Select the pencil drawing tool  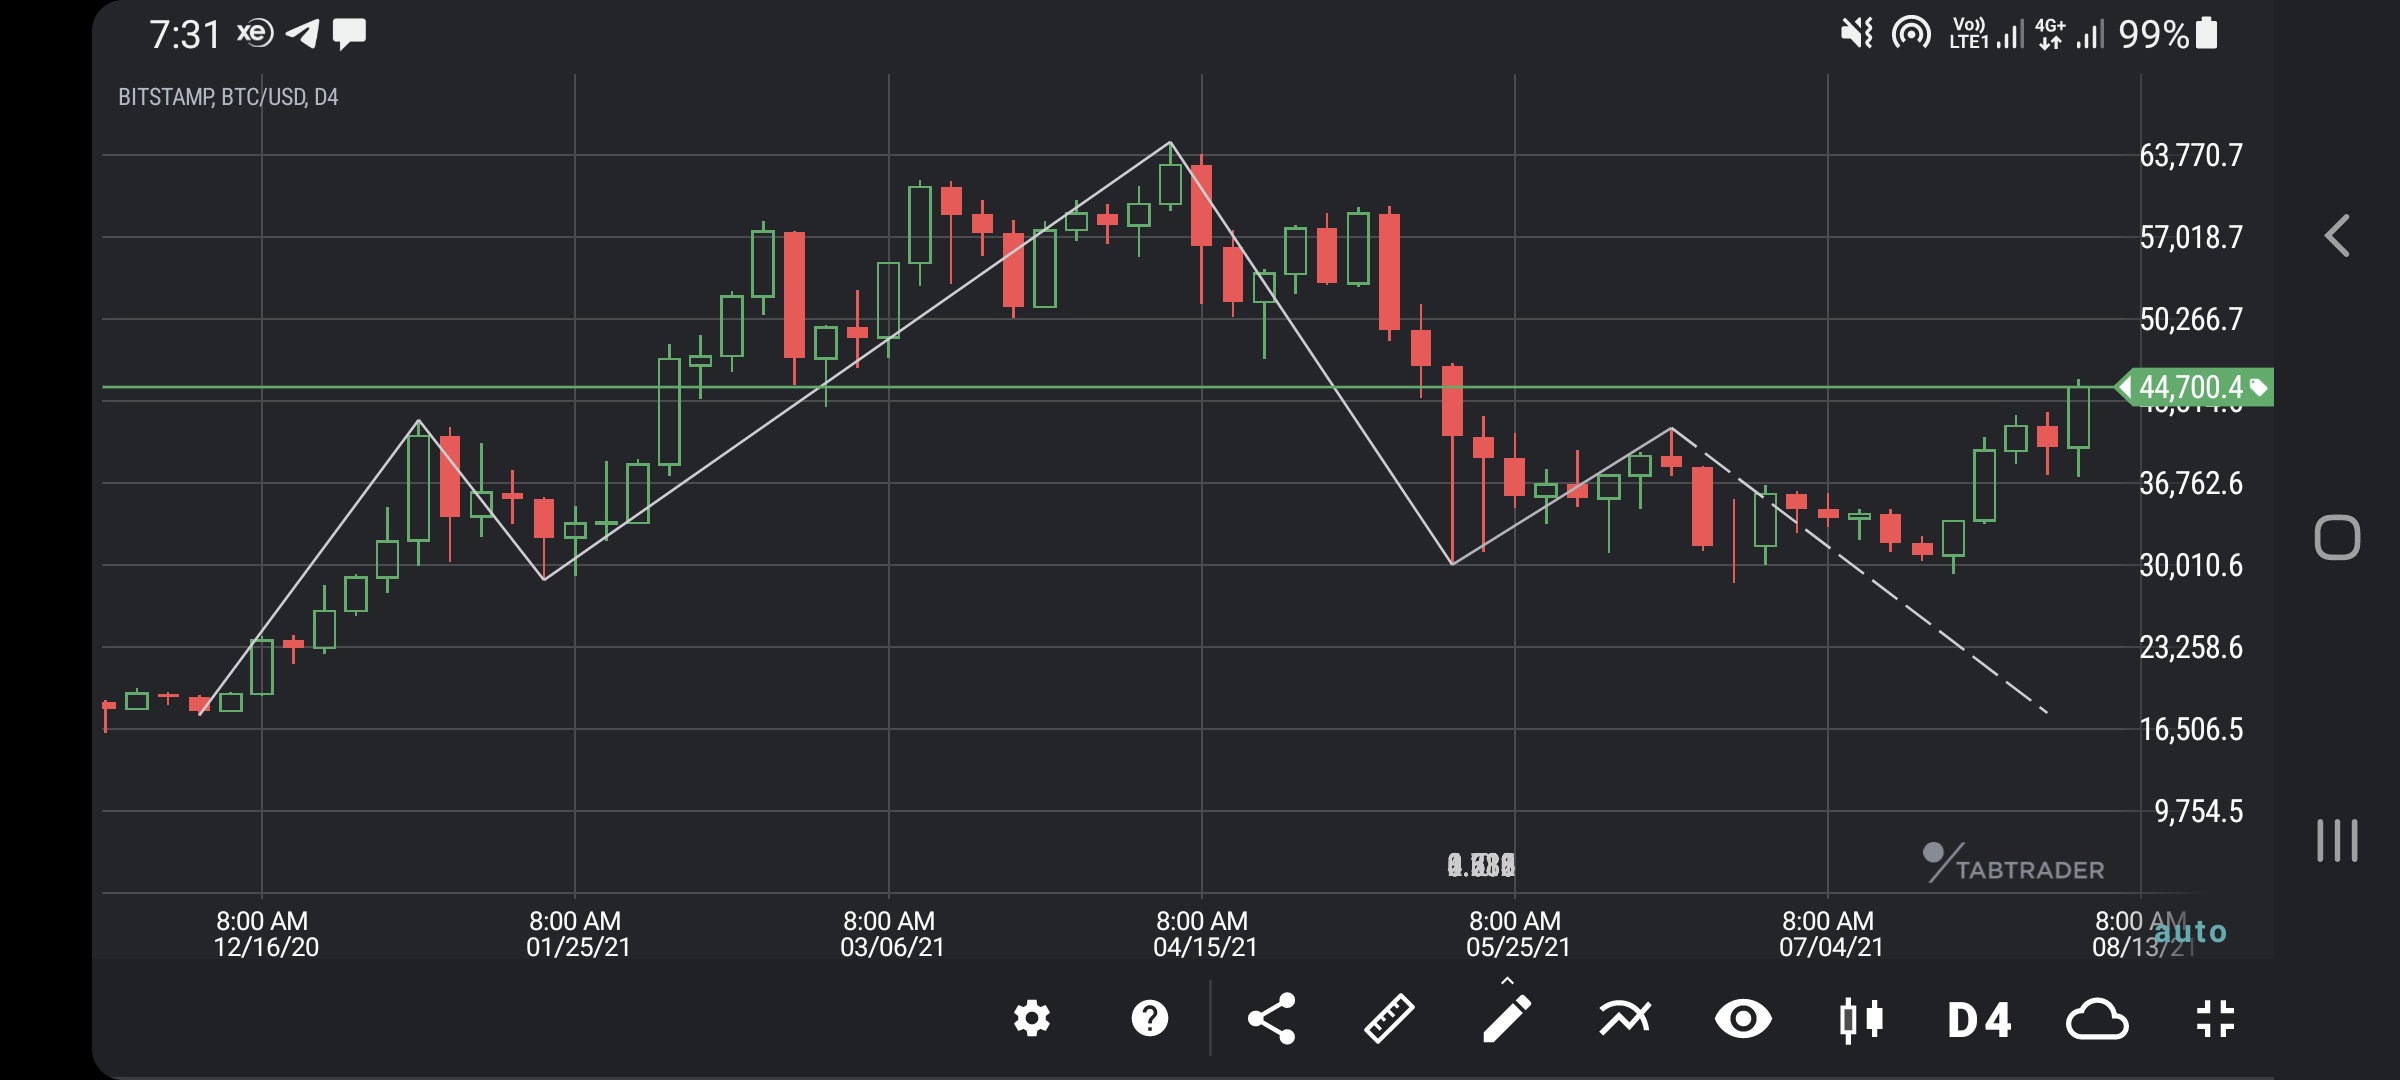point(1506,1019)
